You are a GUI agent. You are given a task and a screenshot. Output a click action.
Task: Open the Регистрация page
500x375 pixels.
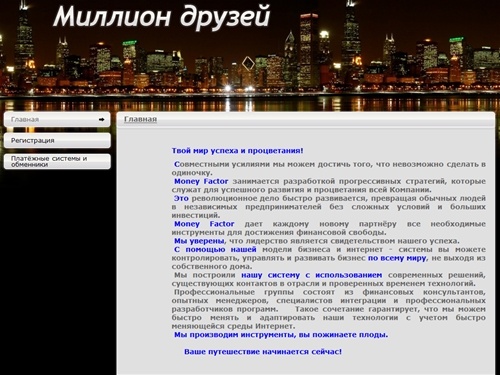coord(57,140)
